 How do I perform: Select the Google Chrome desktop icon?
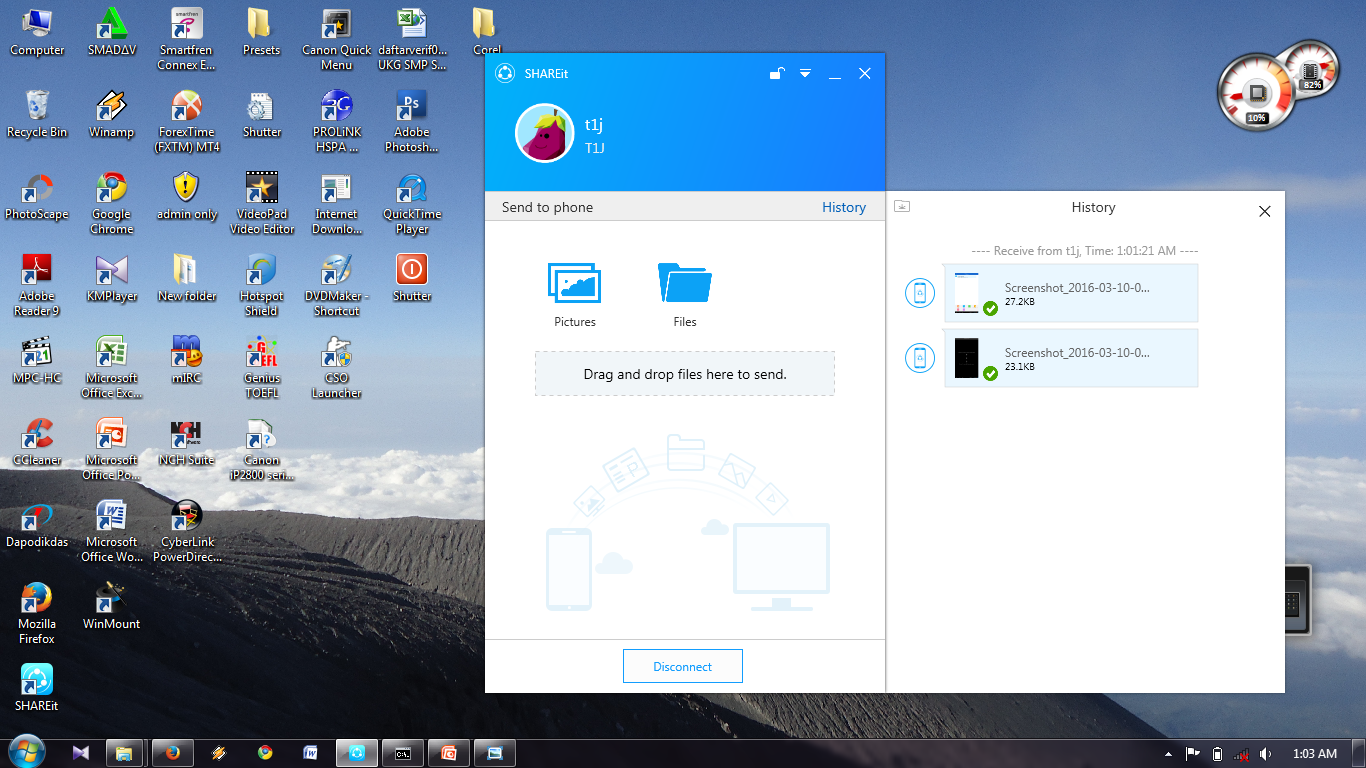click(112, 203)
